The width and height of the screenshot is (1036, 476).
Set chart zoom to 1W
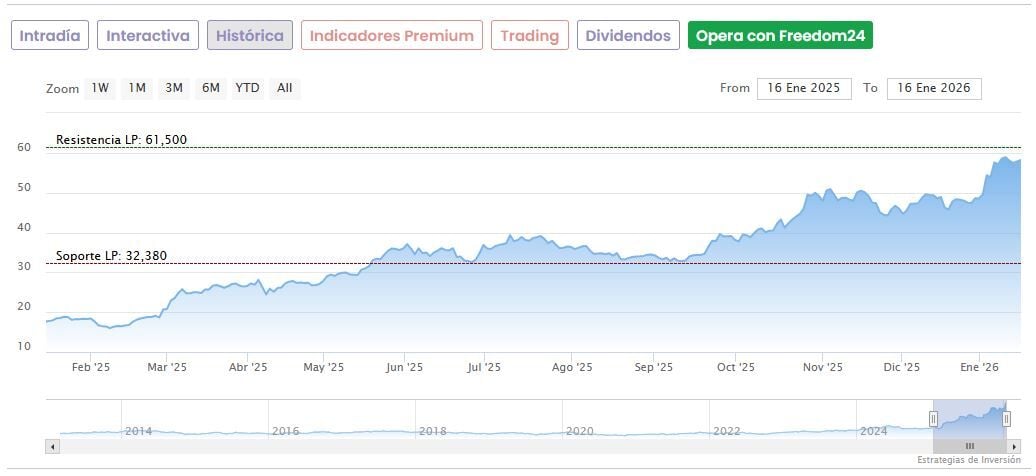(x=100, y=88)
